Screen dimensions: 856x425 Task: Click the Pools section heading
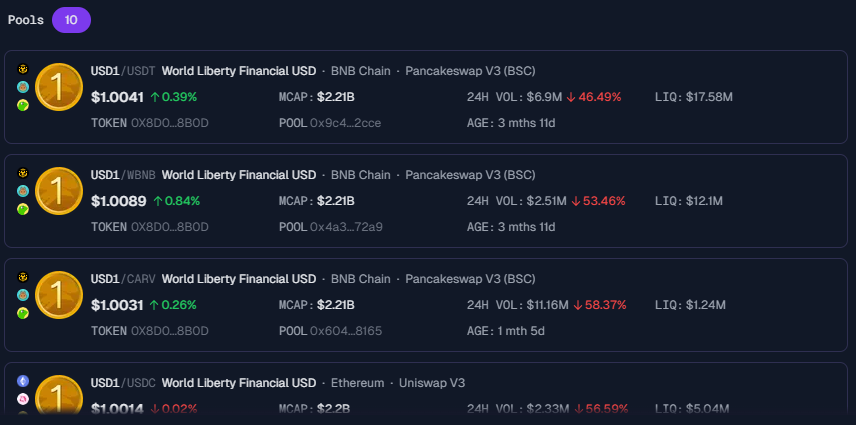(26, 19)
